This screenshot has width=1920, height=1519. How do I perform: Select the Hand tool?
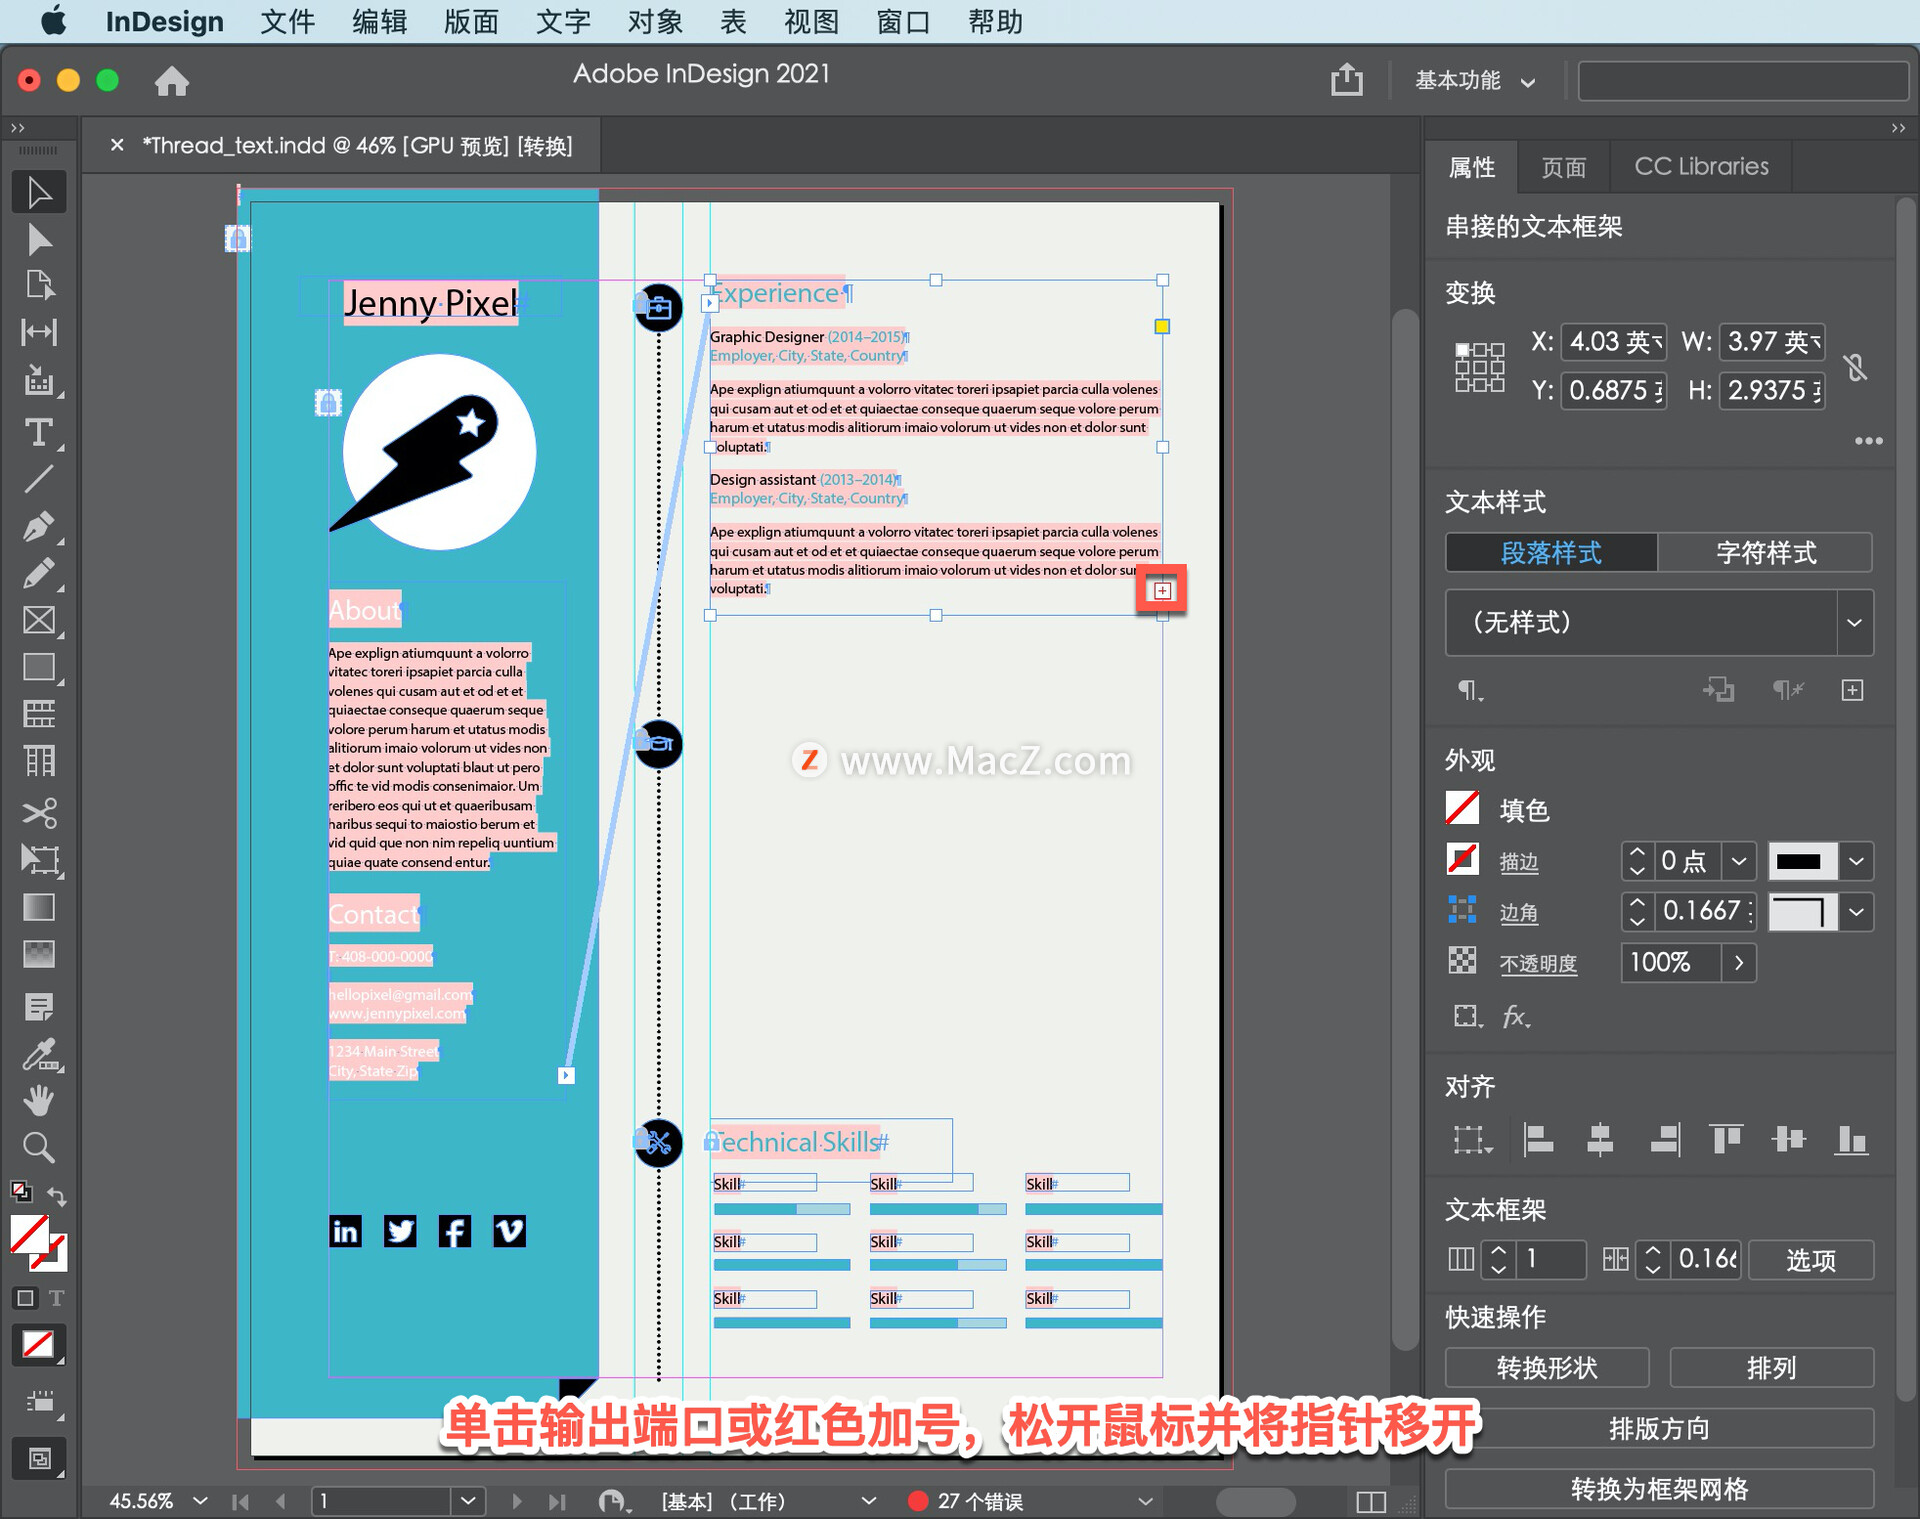pos(39,1101)
